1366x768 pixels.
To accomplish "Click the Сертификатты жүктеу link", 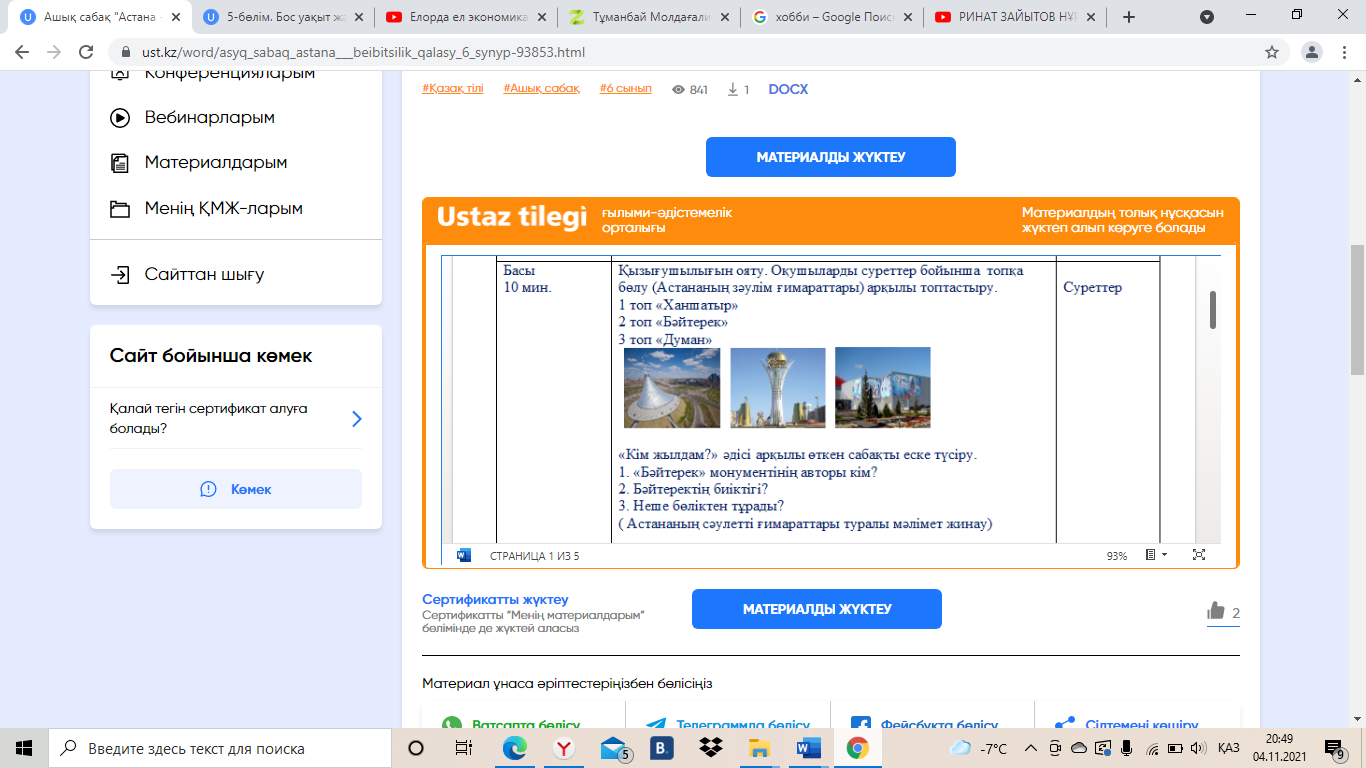I will (495, 599).
